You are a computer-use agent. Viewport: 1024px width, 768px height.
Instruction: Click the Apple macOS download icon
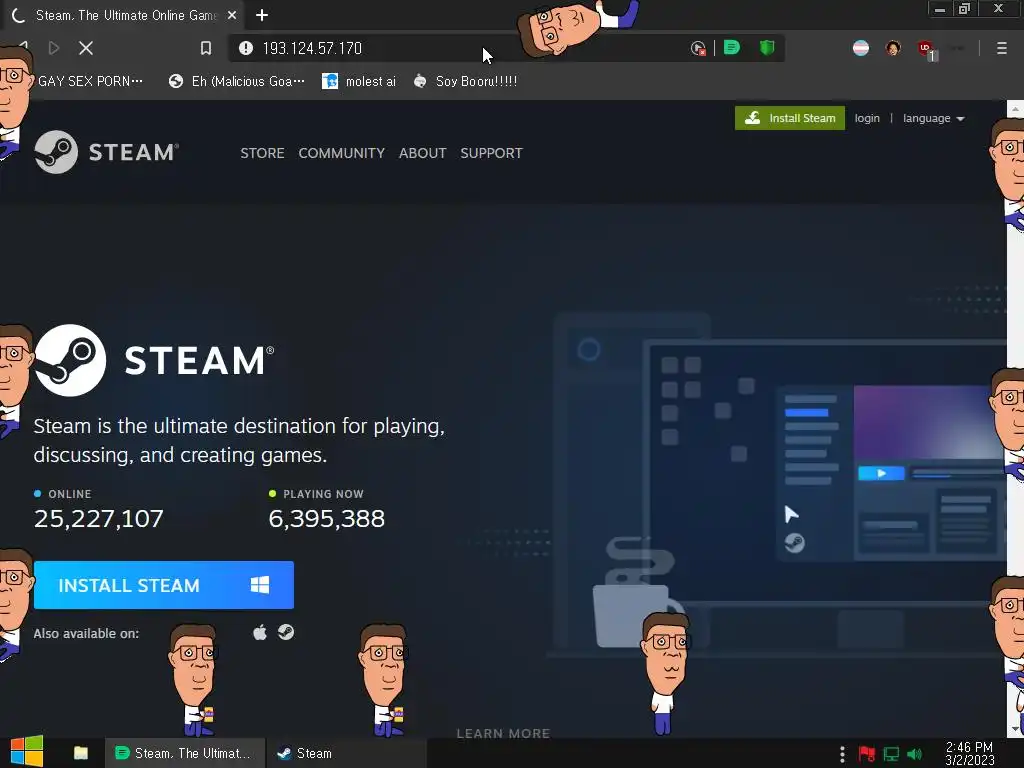pyautogui.click(x=260, y=632)
